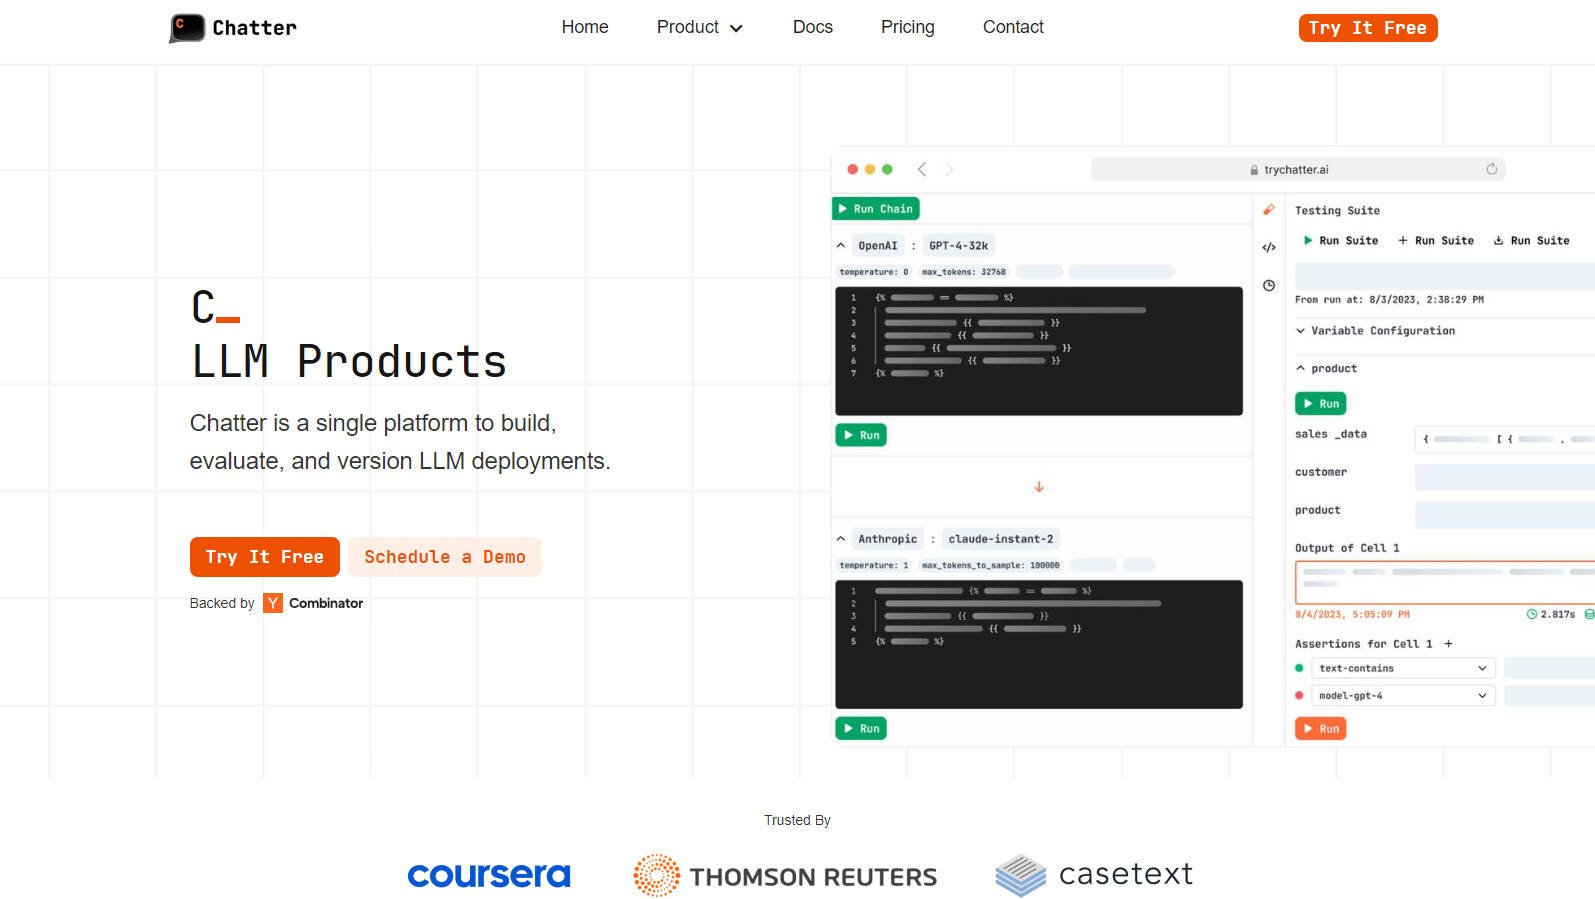Click green Run under product

point(1320,404)
